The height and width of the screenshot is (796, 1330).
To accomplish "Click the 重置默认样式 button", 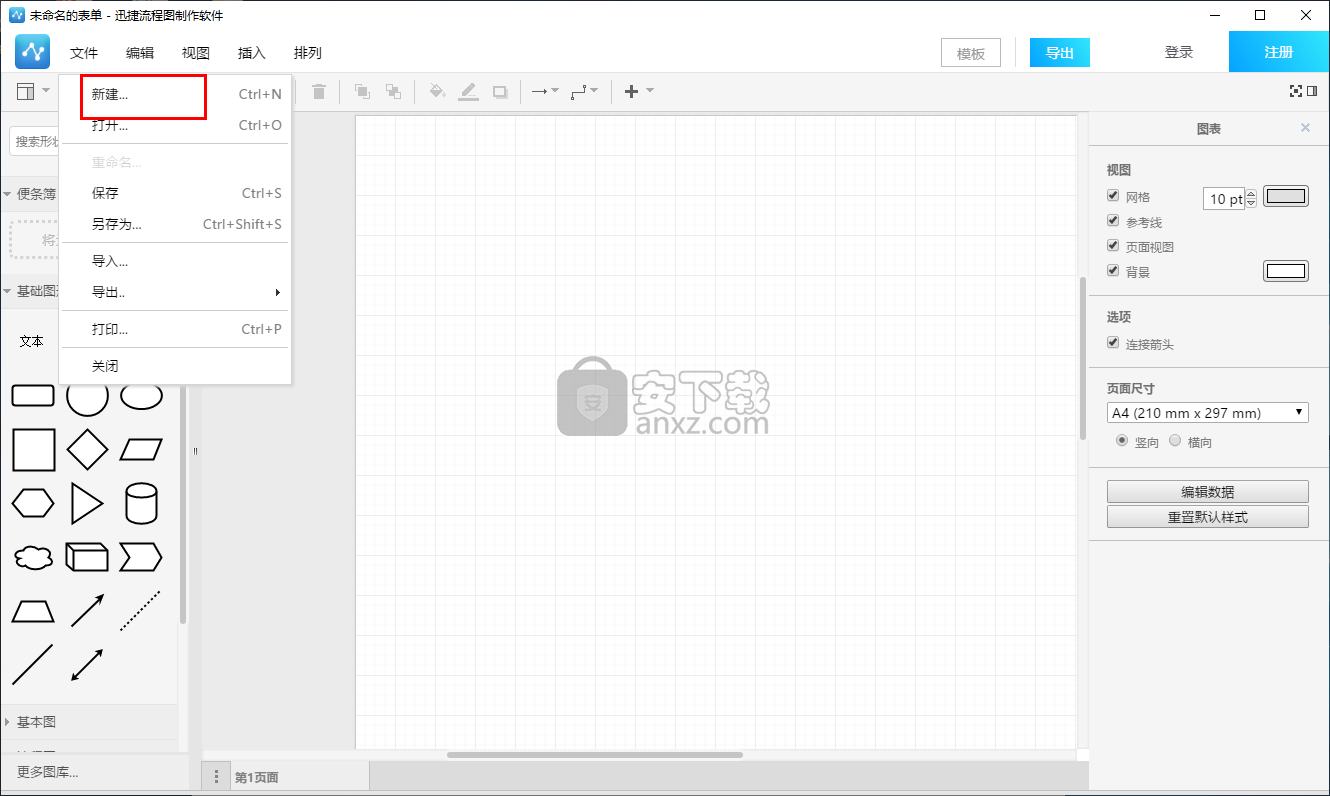I will coord(1208,517).
